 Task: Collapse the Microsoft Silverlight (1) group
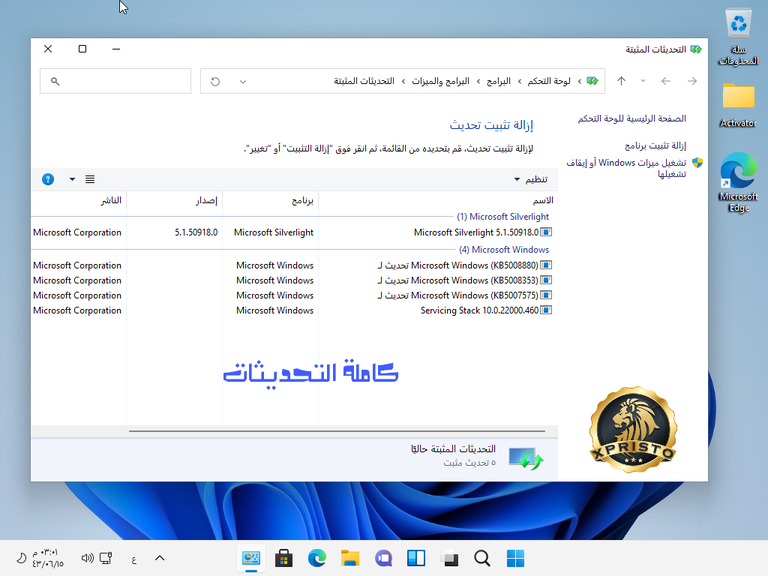click(503, 216)
